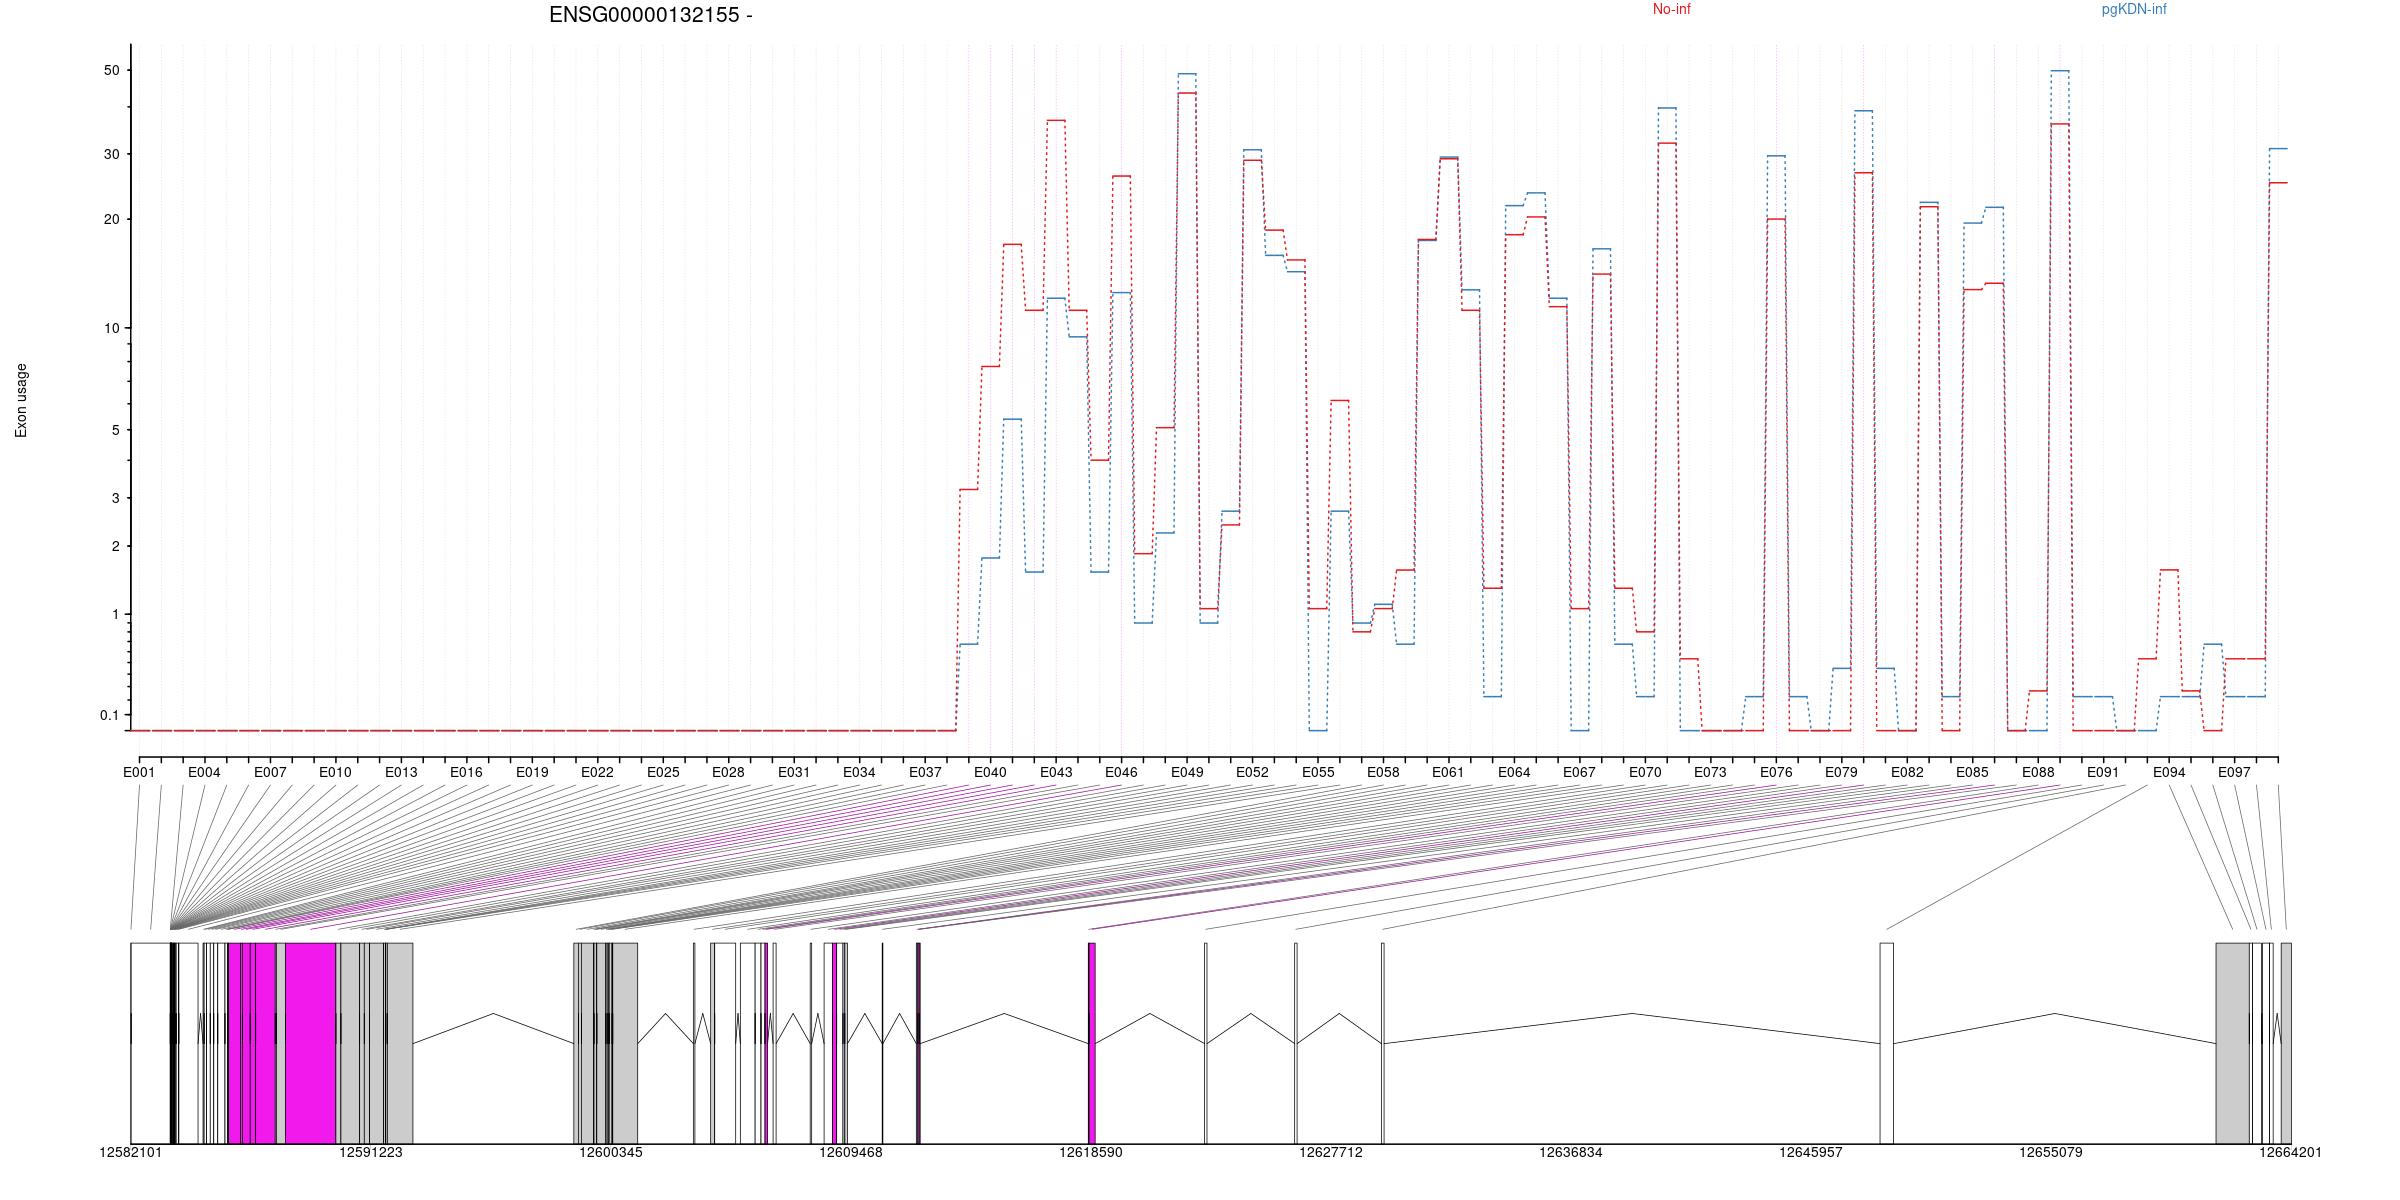
Task: Click the y-axis tick value 0.1
Action: [x=109, y=715]
